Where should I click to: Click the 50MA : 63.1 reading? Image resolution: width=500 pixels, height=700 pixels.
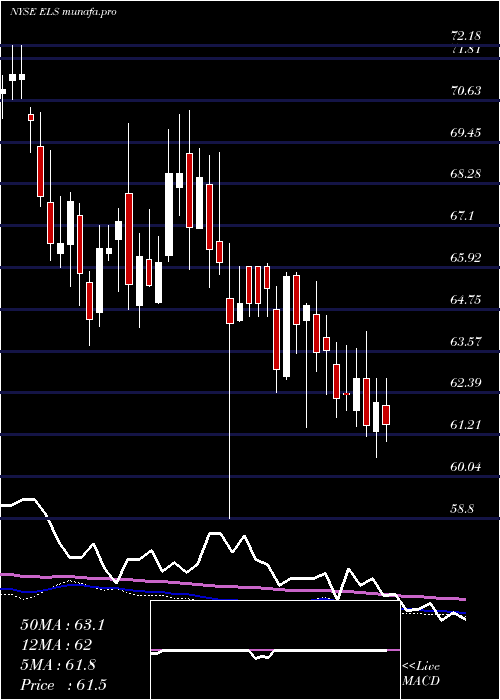pyautogui.click(x=62, y=625)
